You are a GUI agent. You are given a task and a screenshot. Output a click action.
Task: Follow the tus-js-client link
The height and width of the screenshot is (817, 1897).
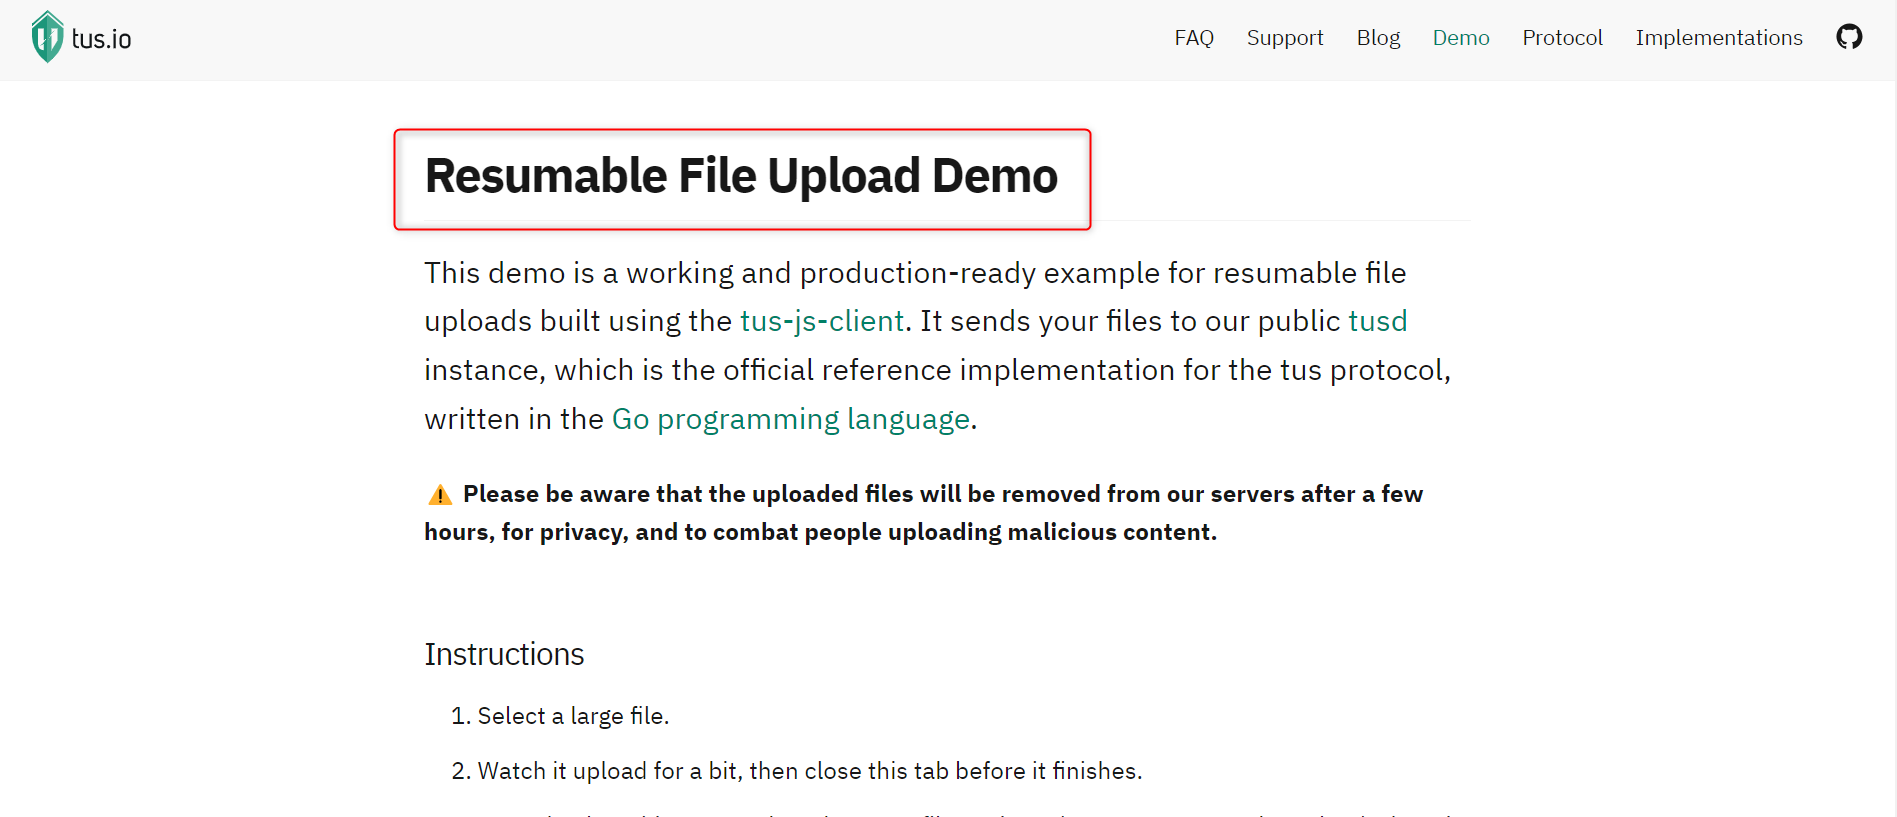[821, 321]
